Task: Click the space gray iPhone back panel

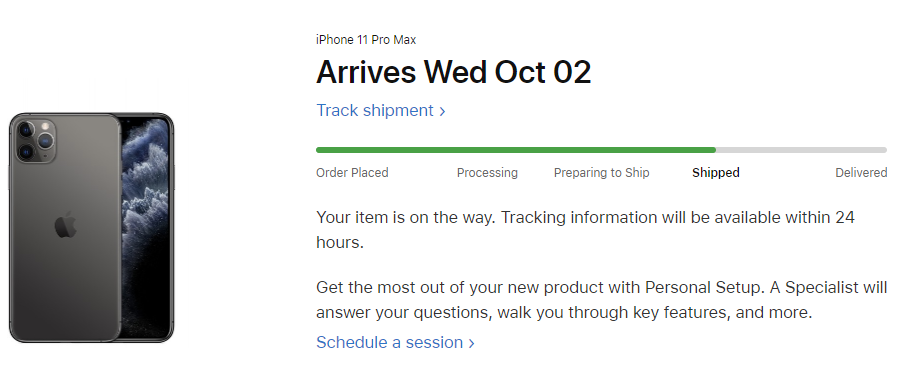Action: click(65, 228)
